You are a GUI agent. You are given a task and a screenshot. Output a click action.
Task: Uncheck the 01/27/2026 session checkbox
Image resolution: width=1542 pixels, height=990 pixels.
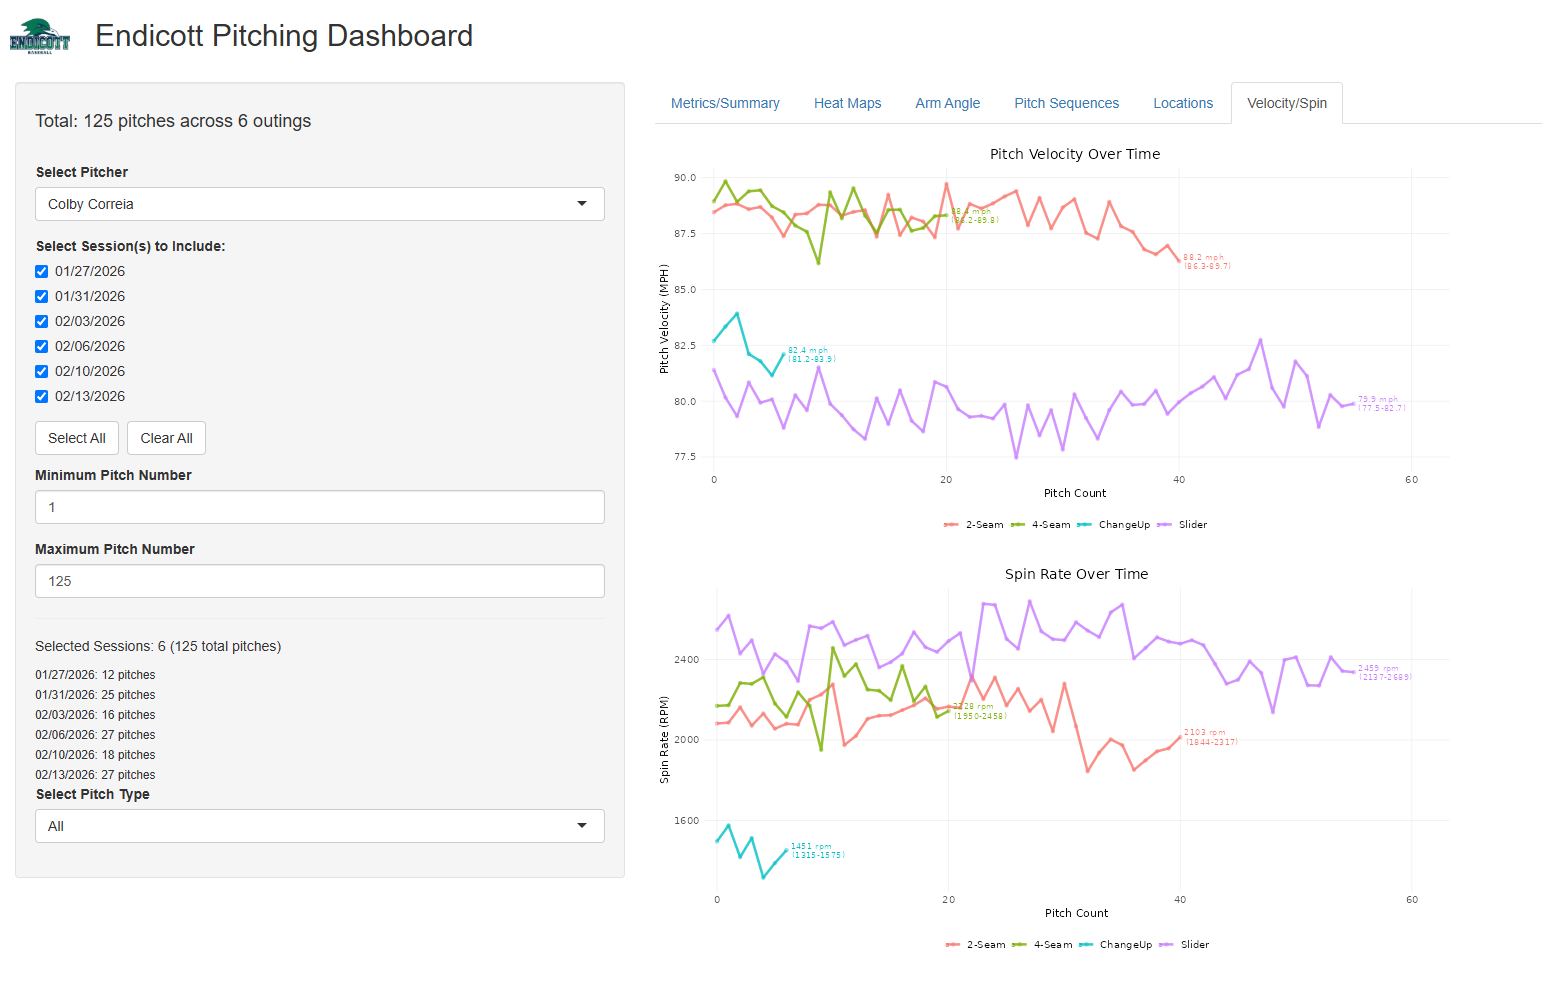tap(41, 271)
